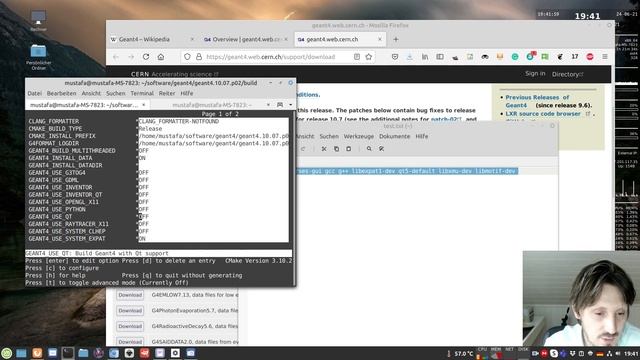Image resolution: width=640 pixels, height=360 pixels.
Task: Open the CERN Directory link
Action: pos(567,74)
